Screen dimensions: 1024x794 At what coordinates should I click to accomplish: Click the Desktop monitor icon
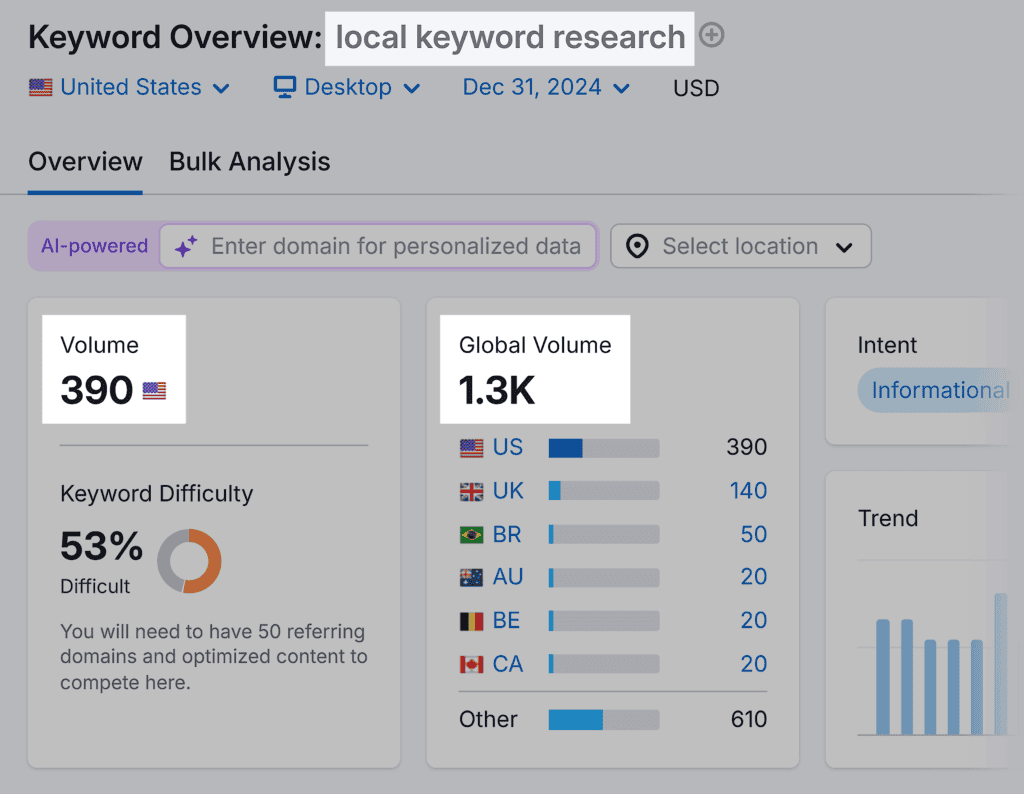[x=285, y=87]
